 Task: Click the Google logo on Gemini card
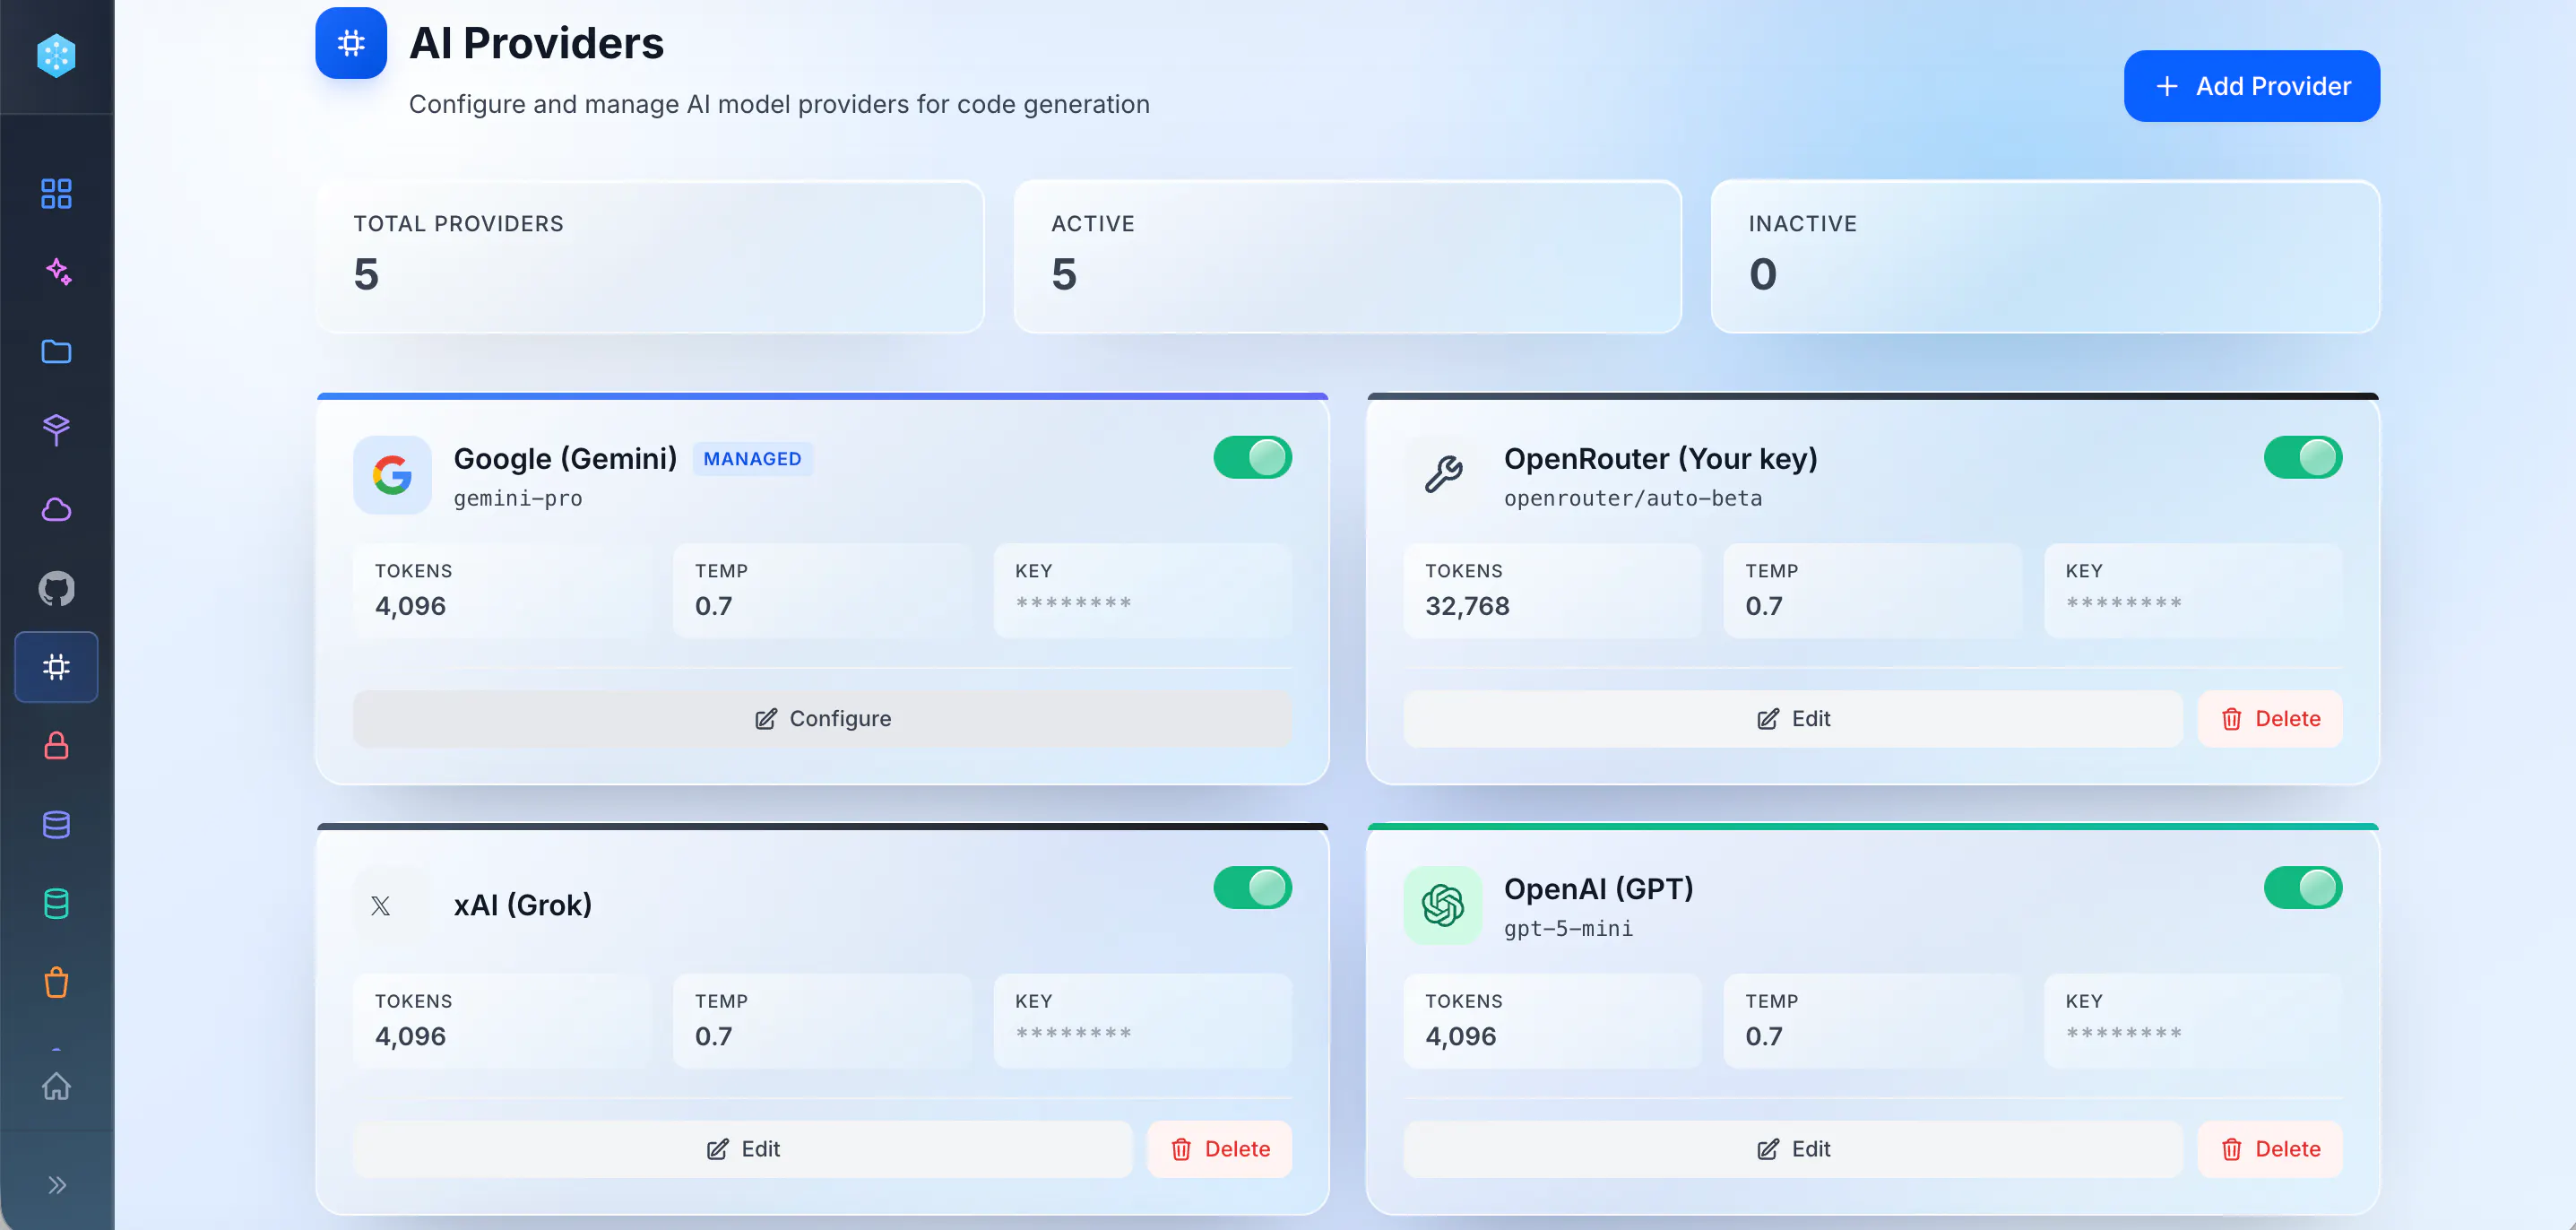coord(392,475)
